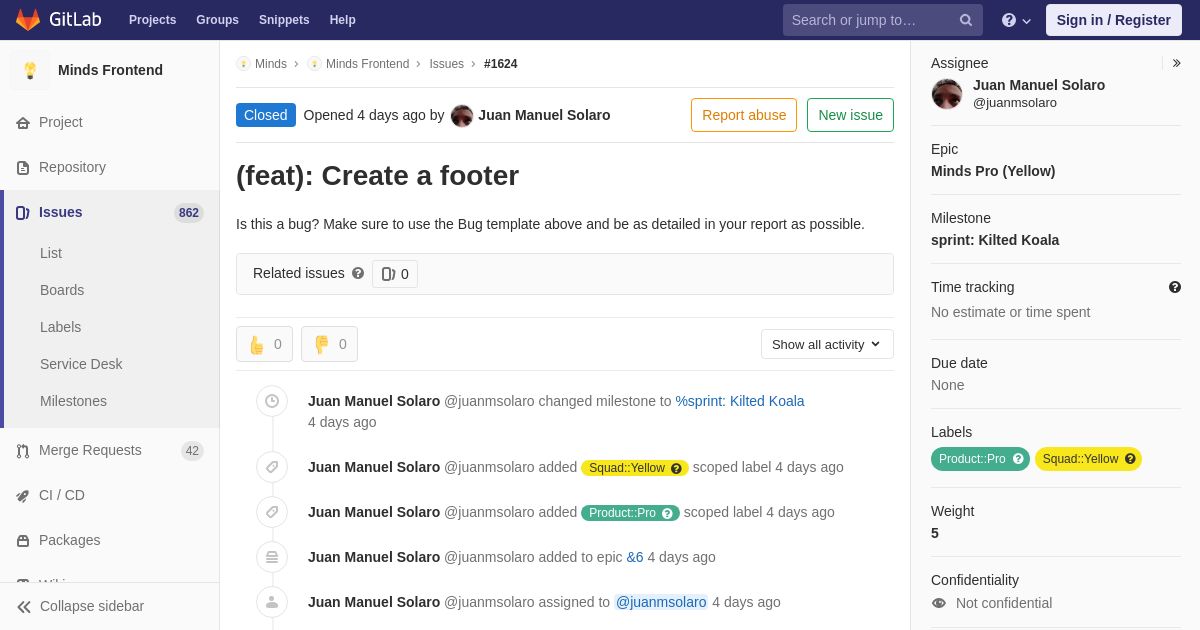1200x630 pixels.
Task: Open the Service Desk submenu item
Action: [x=81, y=364]
